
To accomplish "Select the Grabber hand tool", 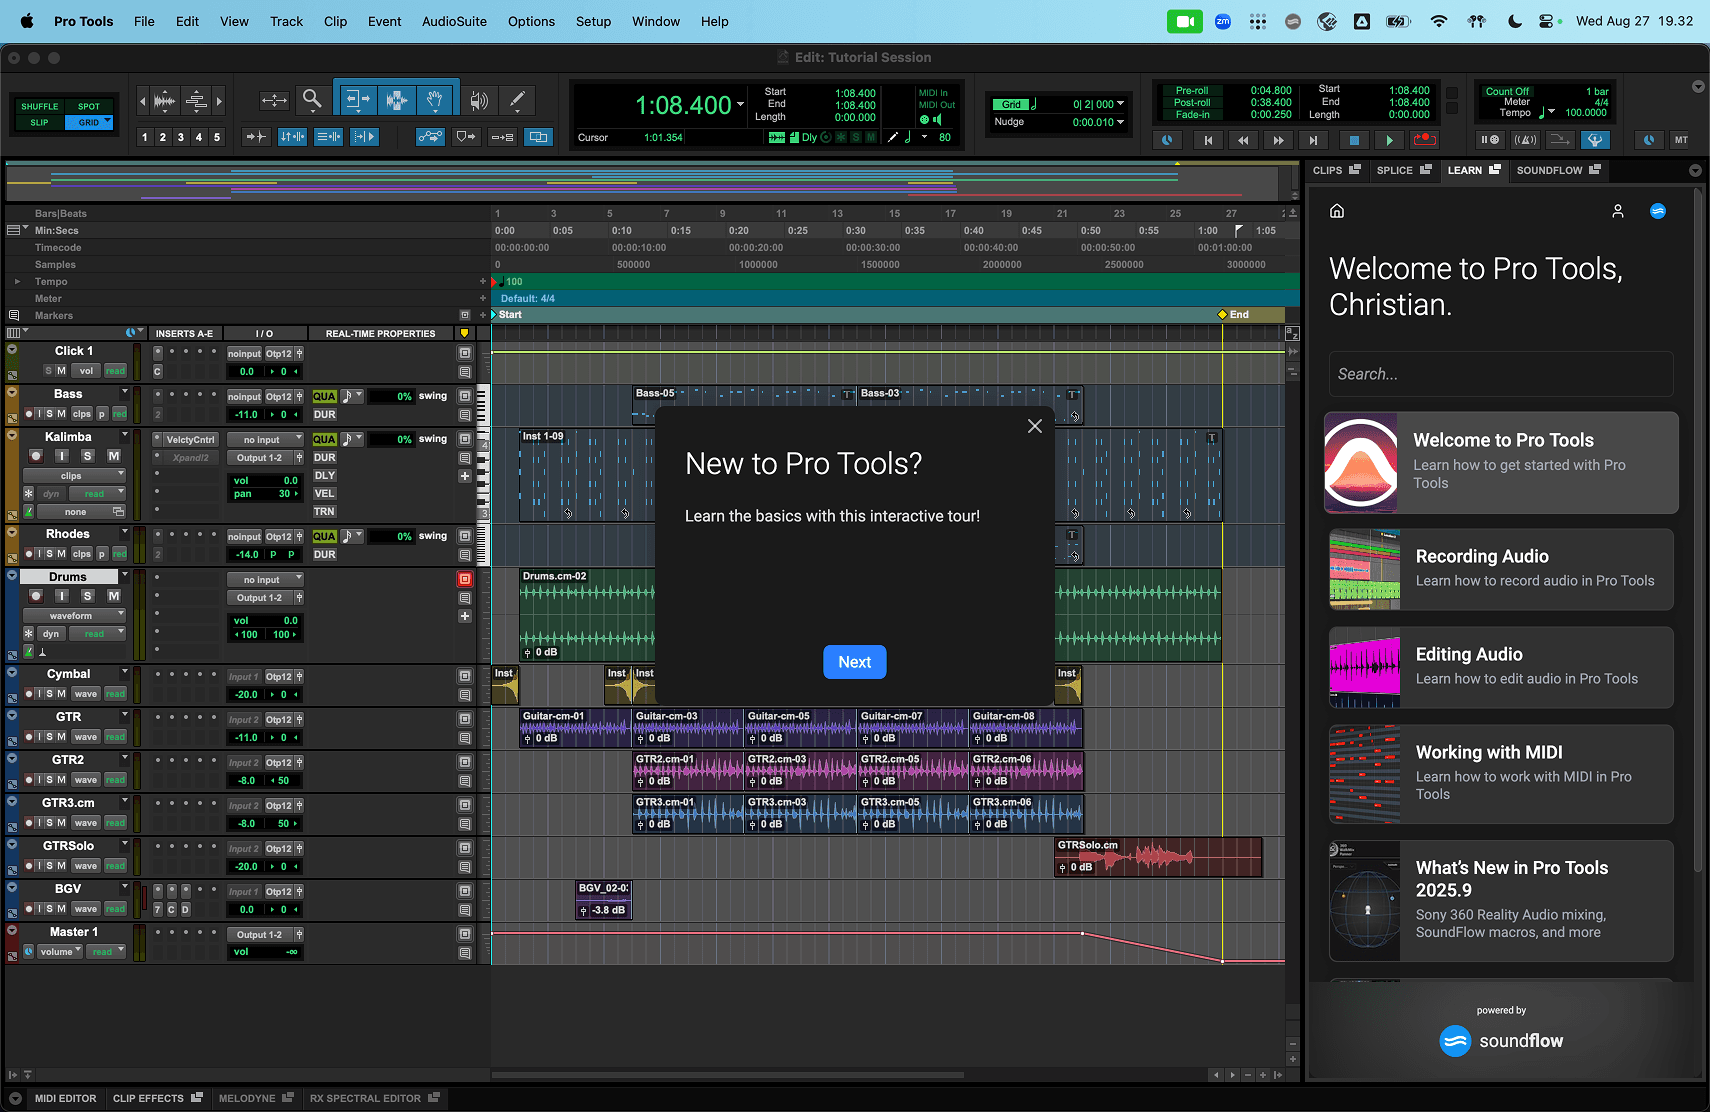I will (x=435, y=99).
